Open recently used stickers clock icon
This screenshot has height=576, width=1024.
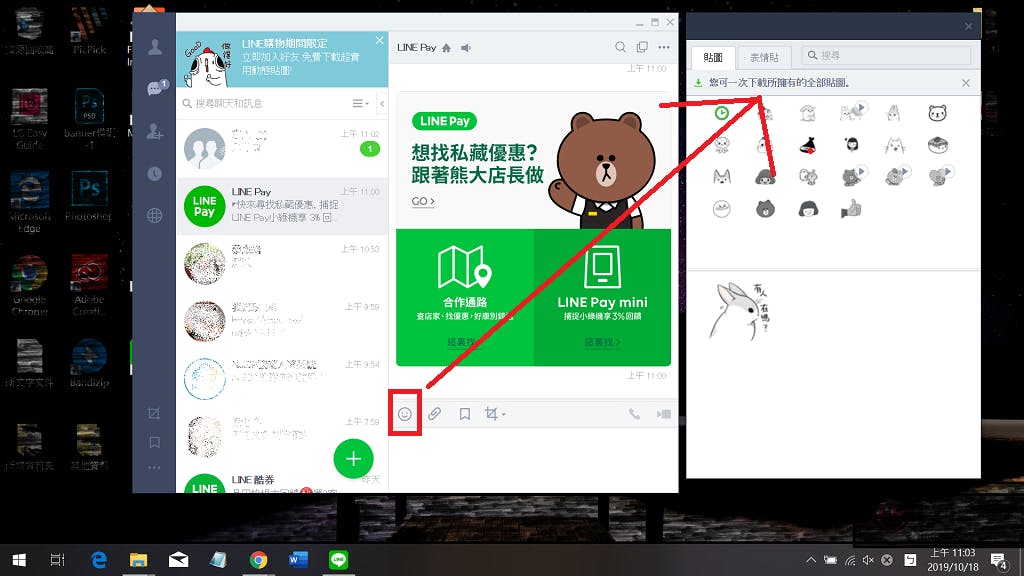pos(722,114)
